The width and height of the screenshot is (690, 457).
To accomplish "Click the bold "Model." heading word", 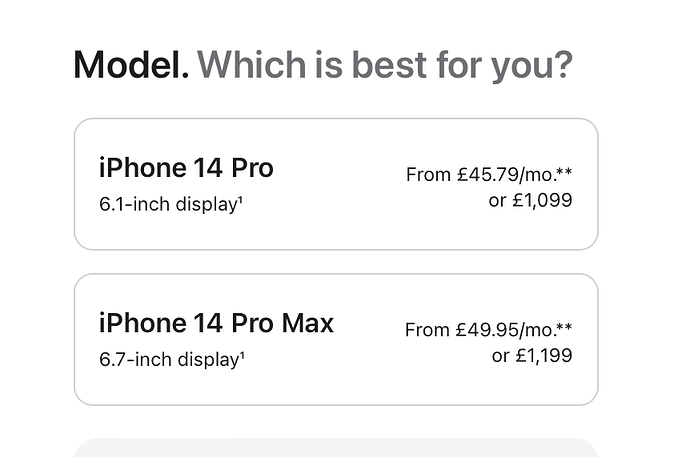I will click(130, 66).
